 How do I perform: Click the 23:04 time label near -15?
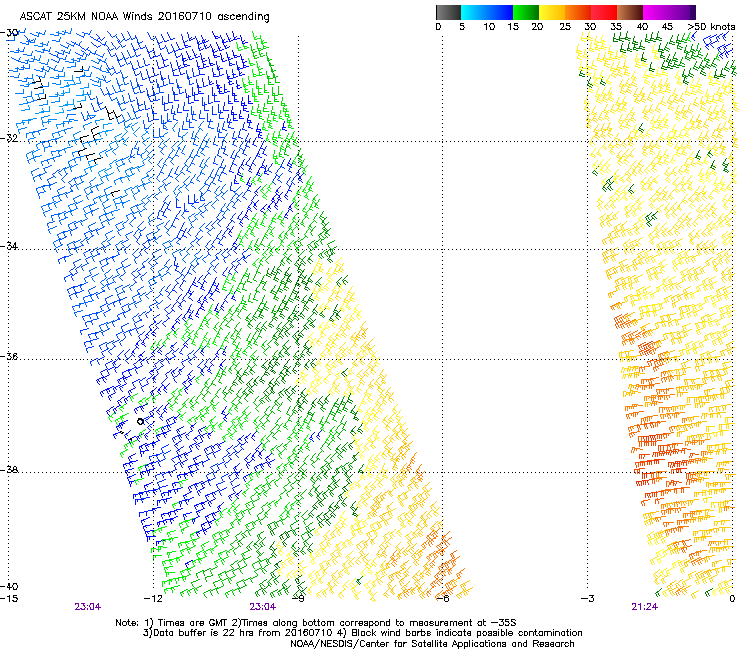tap(88, 607)
